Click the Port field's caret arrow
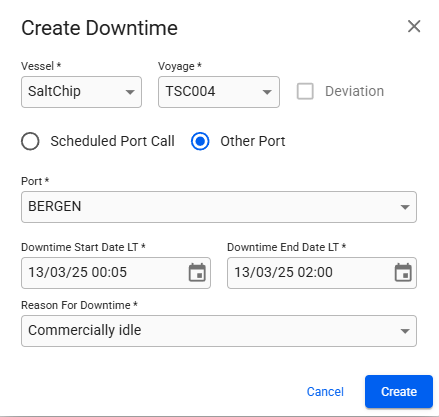 coord(405,207)
